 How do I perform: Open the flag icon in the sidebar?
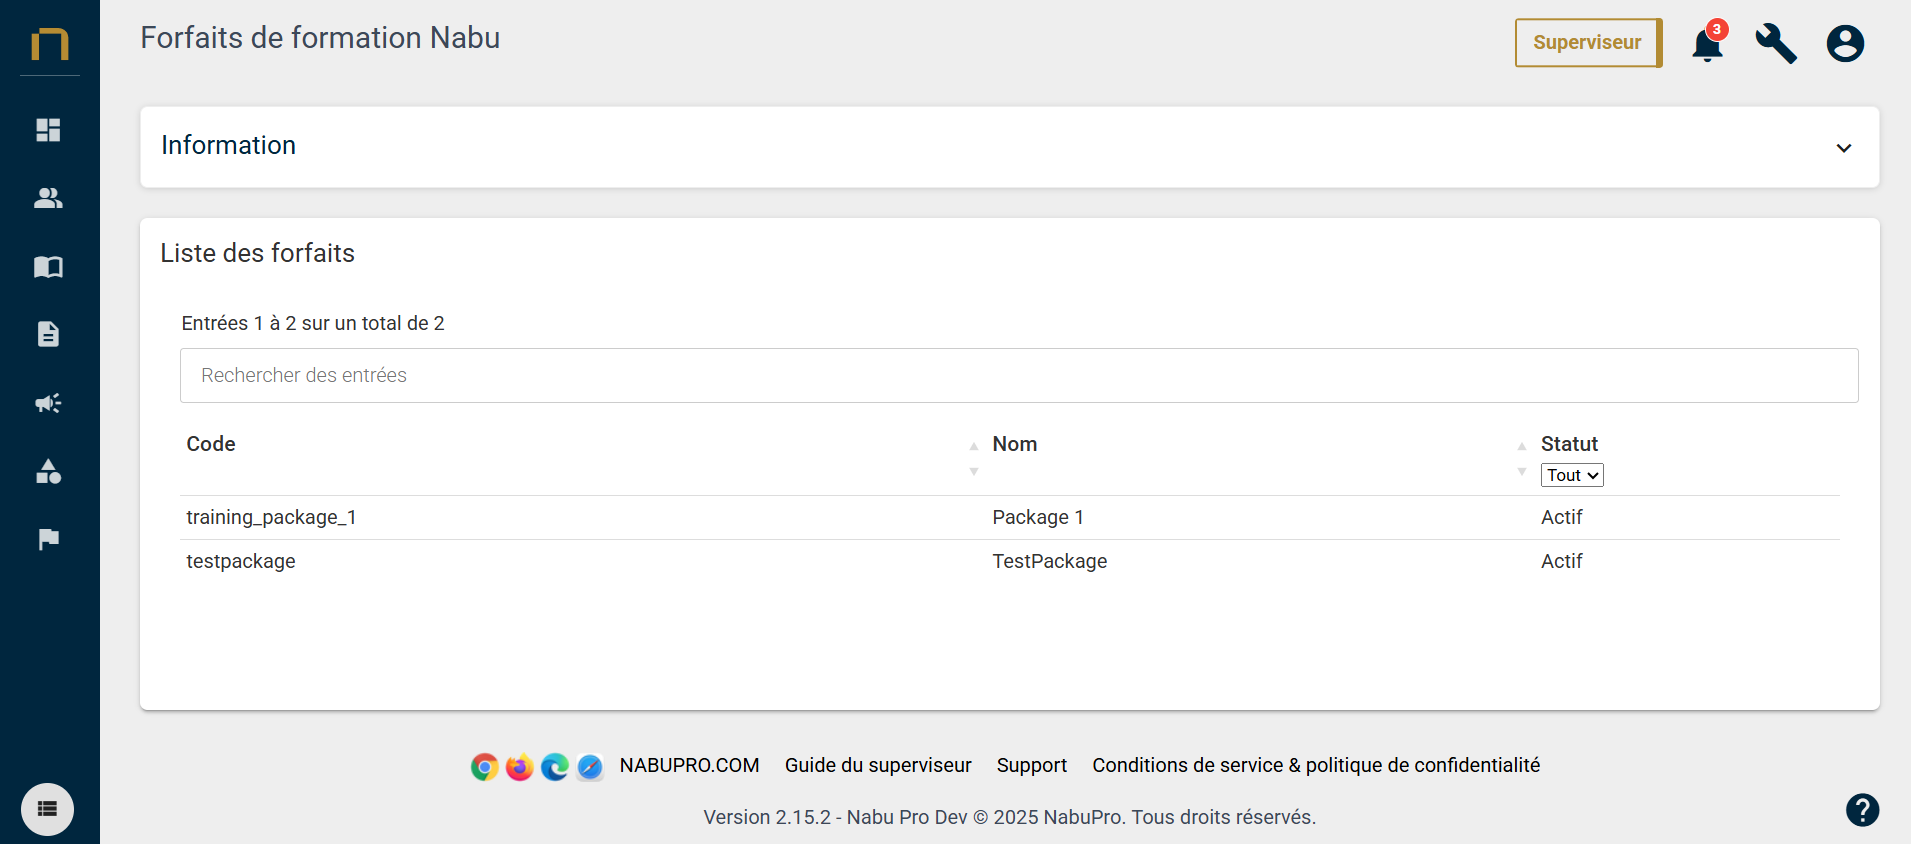pos(48,540)
